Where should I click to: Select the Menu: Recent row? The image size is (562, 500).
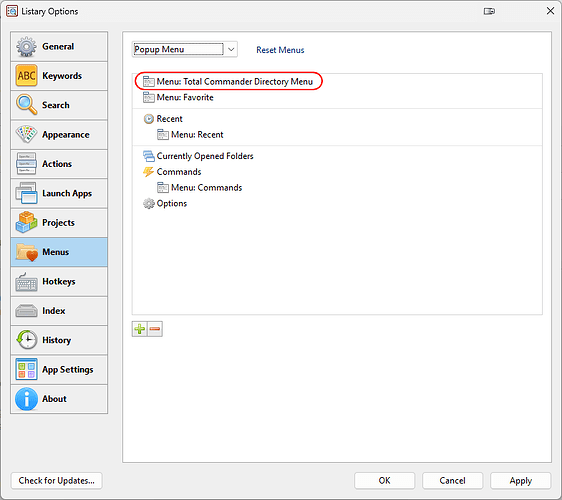click(x=337, y=135)
